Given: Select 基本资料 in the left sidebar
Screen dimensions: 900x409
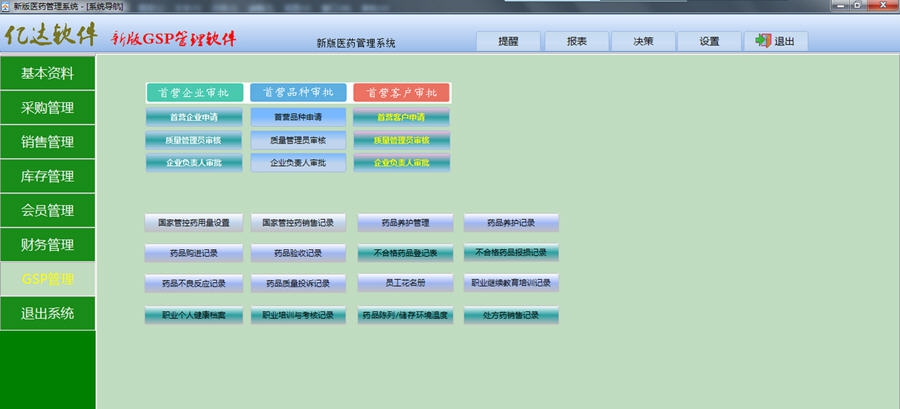Looking at the screenshot, I should (x=48, y=73).
